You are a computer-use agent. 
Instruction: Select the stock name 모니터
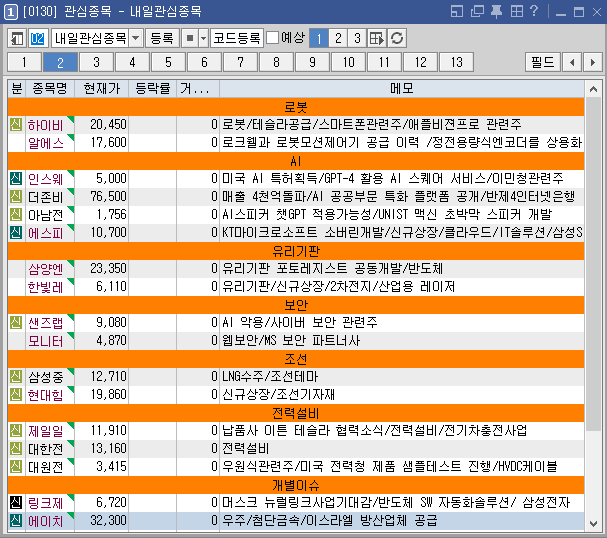[x=46, y=341]
